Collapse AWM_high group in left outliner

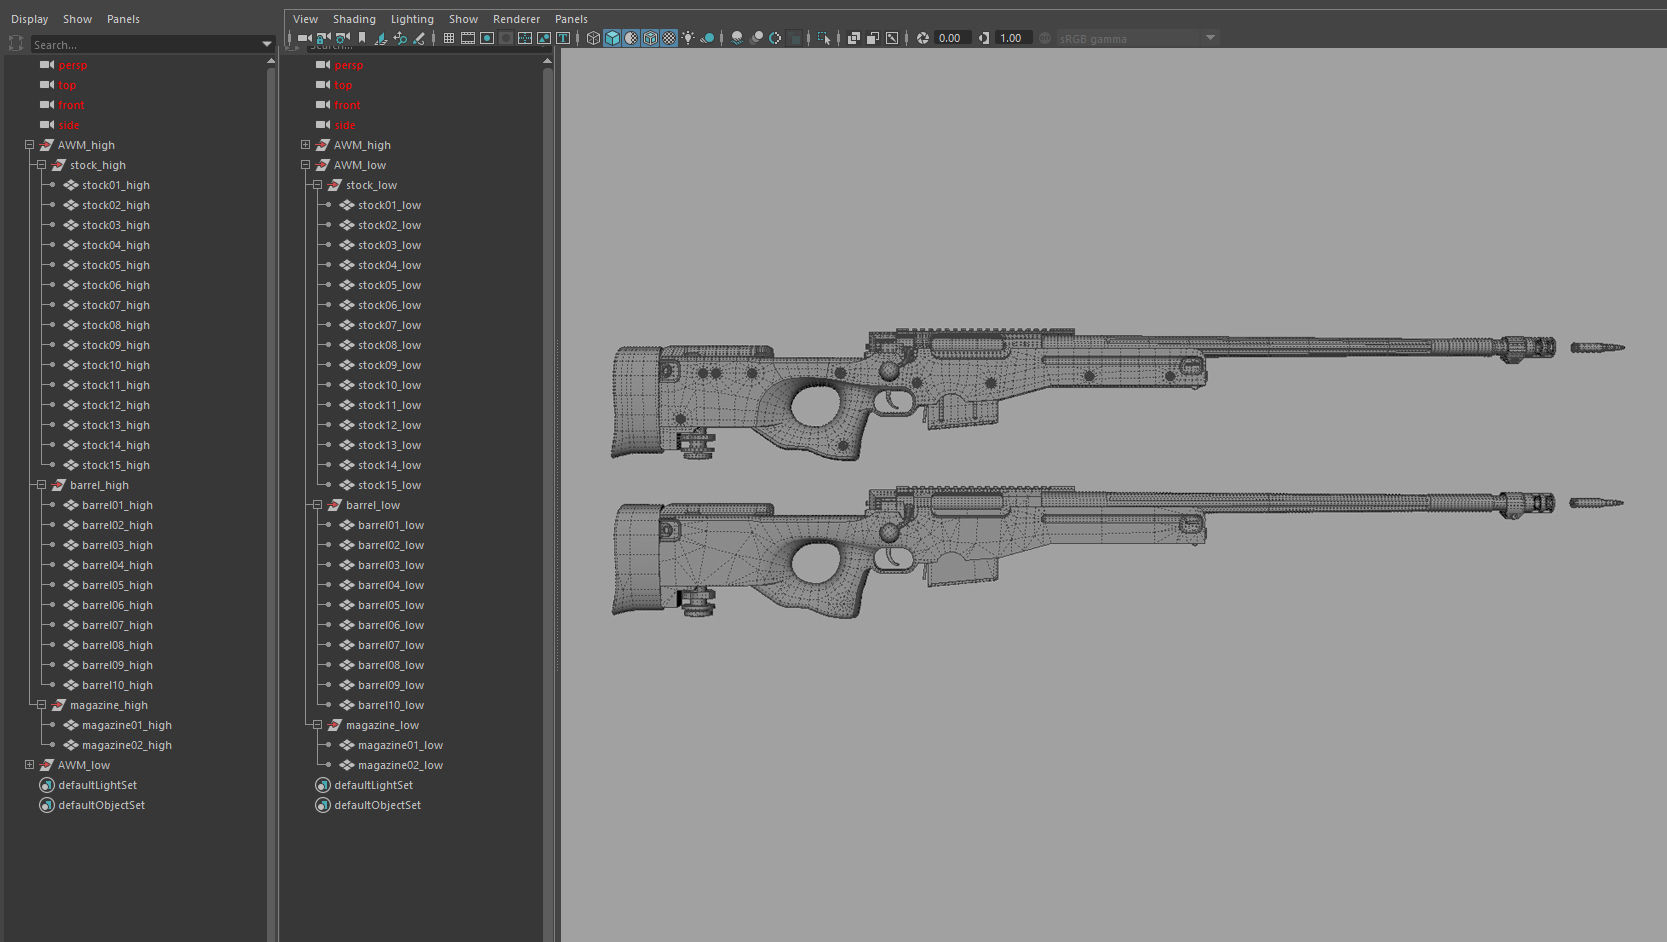coord(29,145)
